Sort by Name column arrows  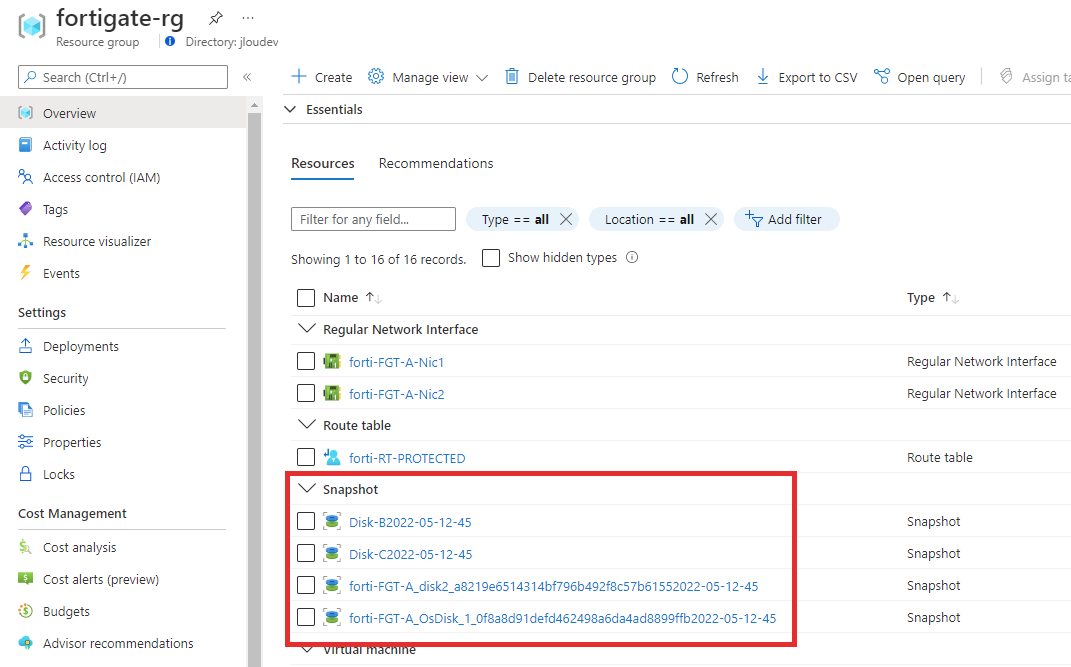click(x=374, y=298)
